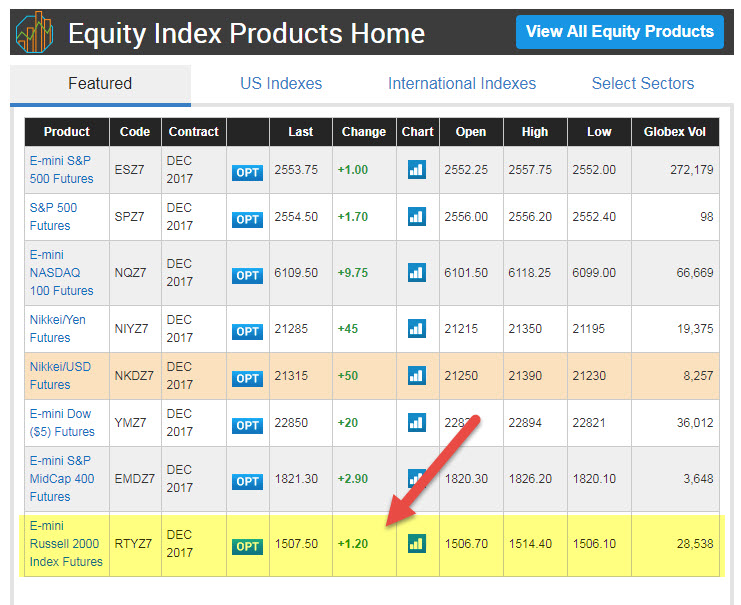
Task: Click open value 1506.70
Action: (466, 544)
